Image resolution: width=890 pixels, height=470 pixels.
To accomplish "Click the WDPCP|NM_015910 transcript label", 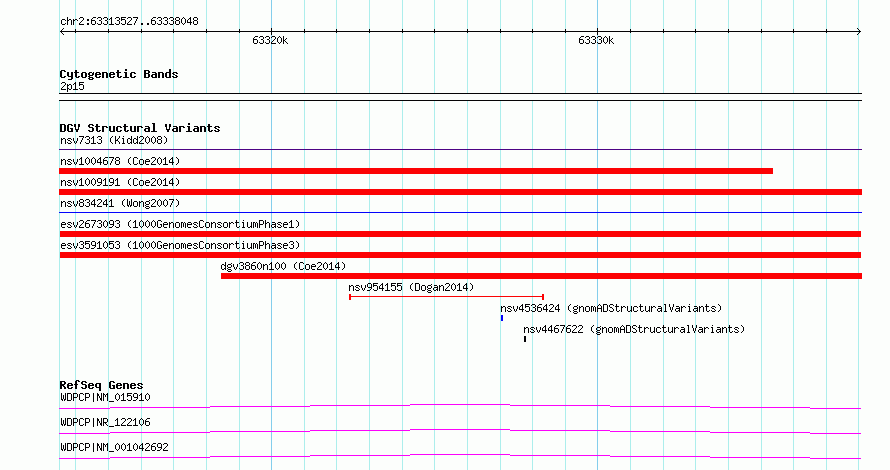I will pos(105,397).
